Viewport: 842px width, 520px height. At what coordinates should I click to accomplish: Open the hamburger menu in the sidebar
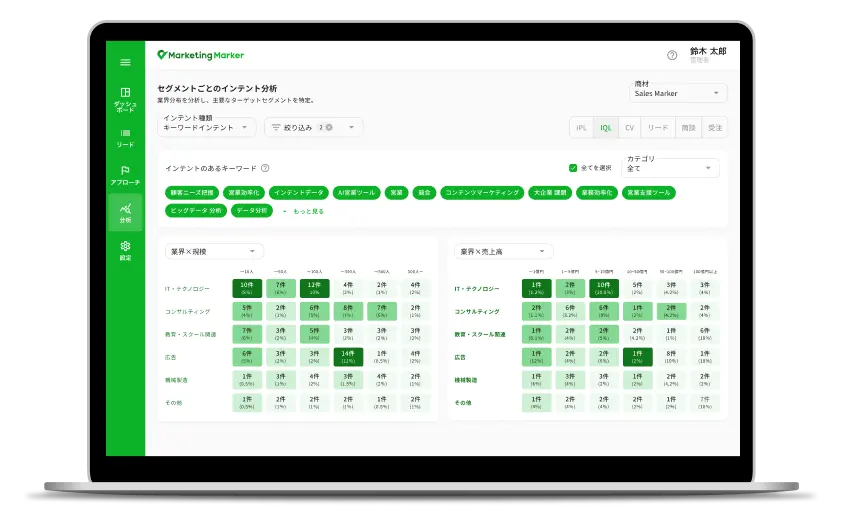125,62
